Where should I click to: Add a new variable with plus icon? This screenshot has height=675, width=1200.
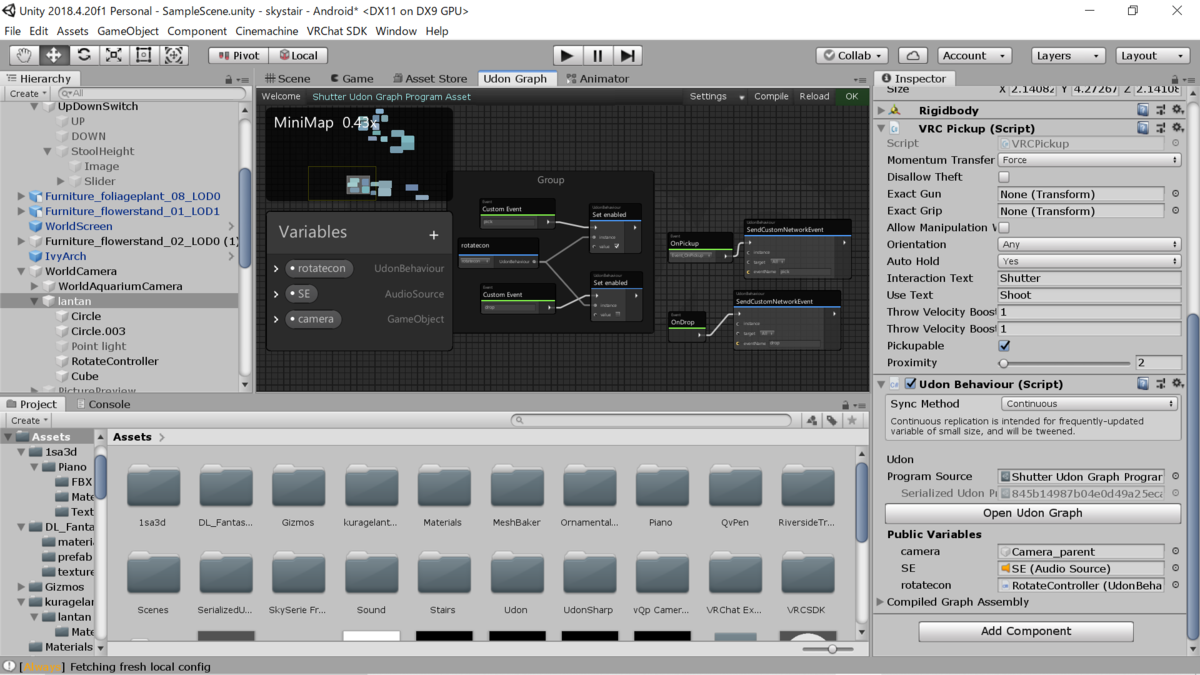click(434, 235)
